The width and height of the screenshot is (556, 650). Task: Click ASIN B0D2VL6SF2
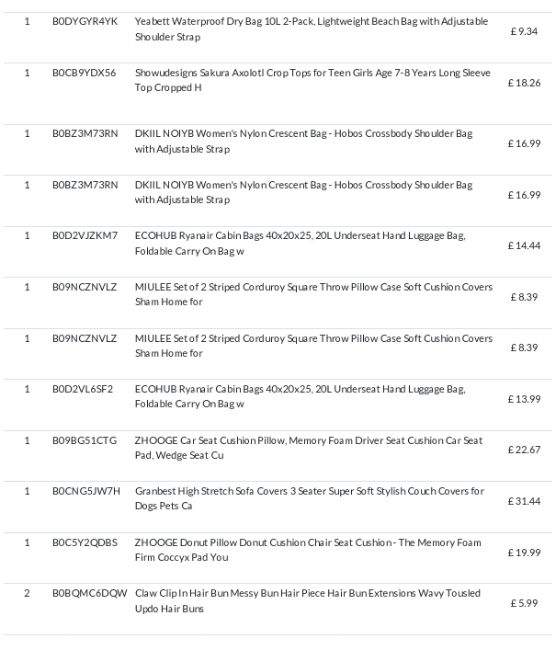point(83,389)
